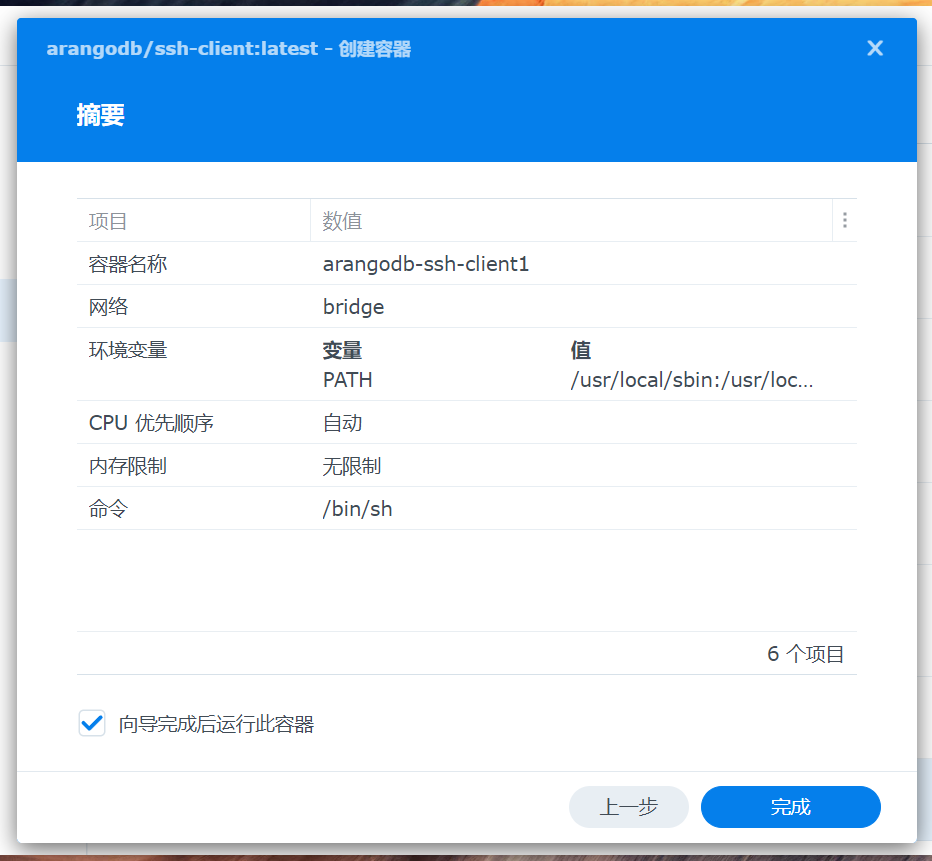932x861 pixels.
Task: Open the column options three-dot menu
Action: (845, 221)
